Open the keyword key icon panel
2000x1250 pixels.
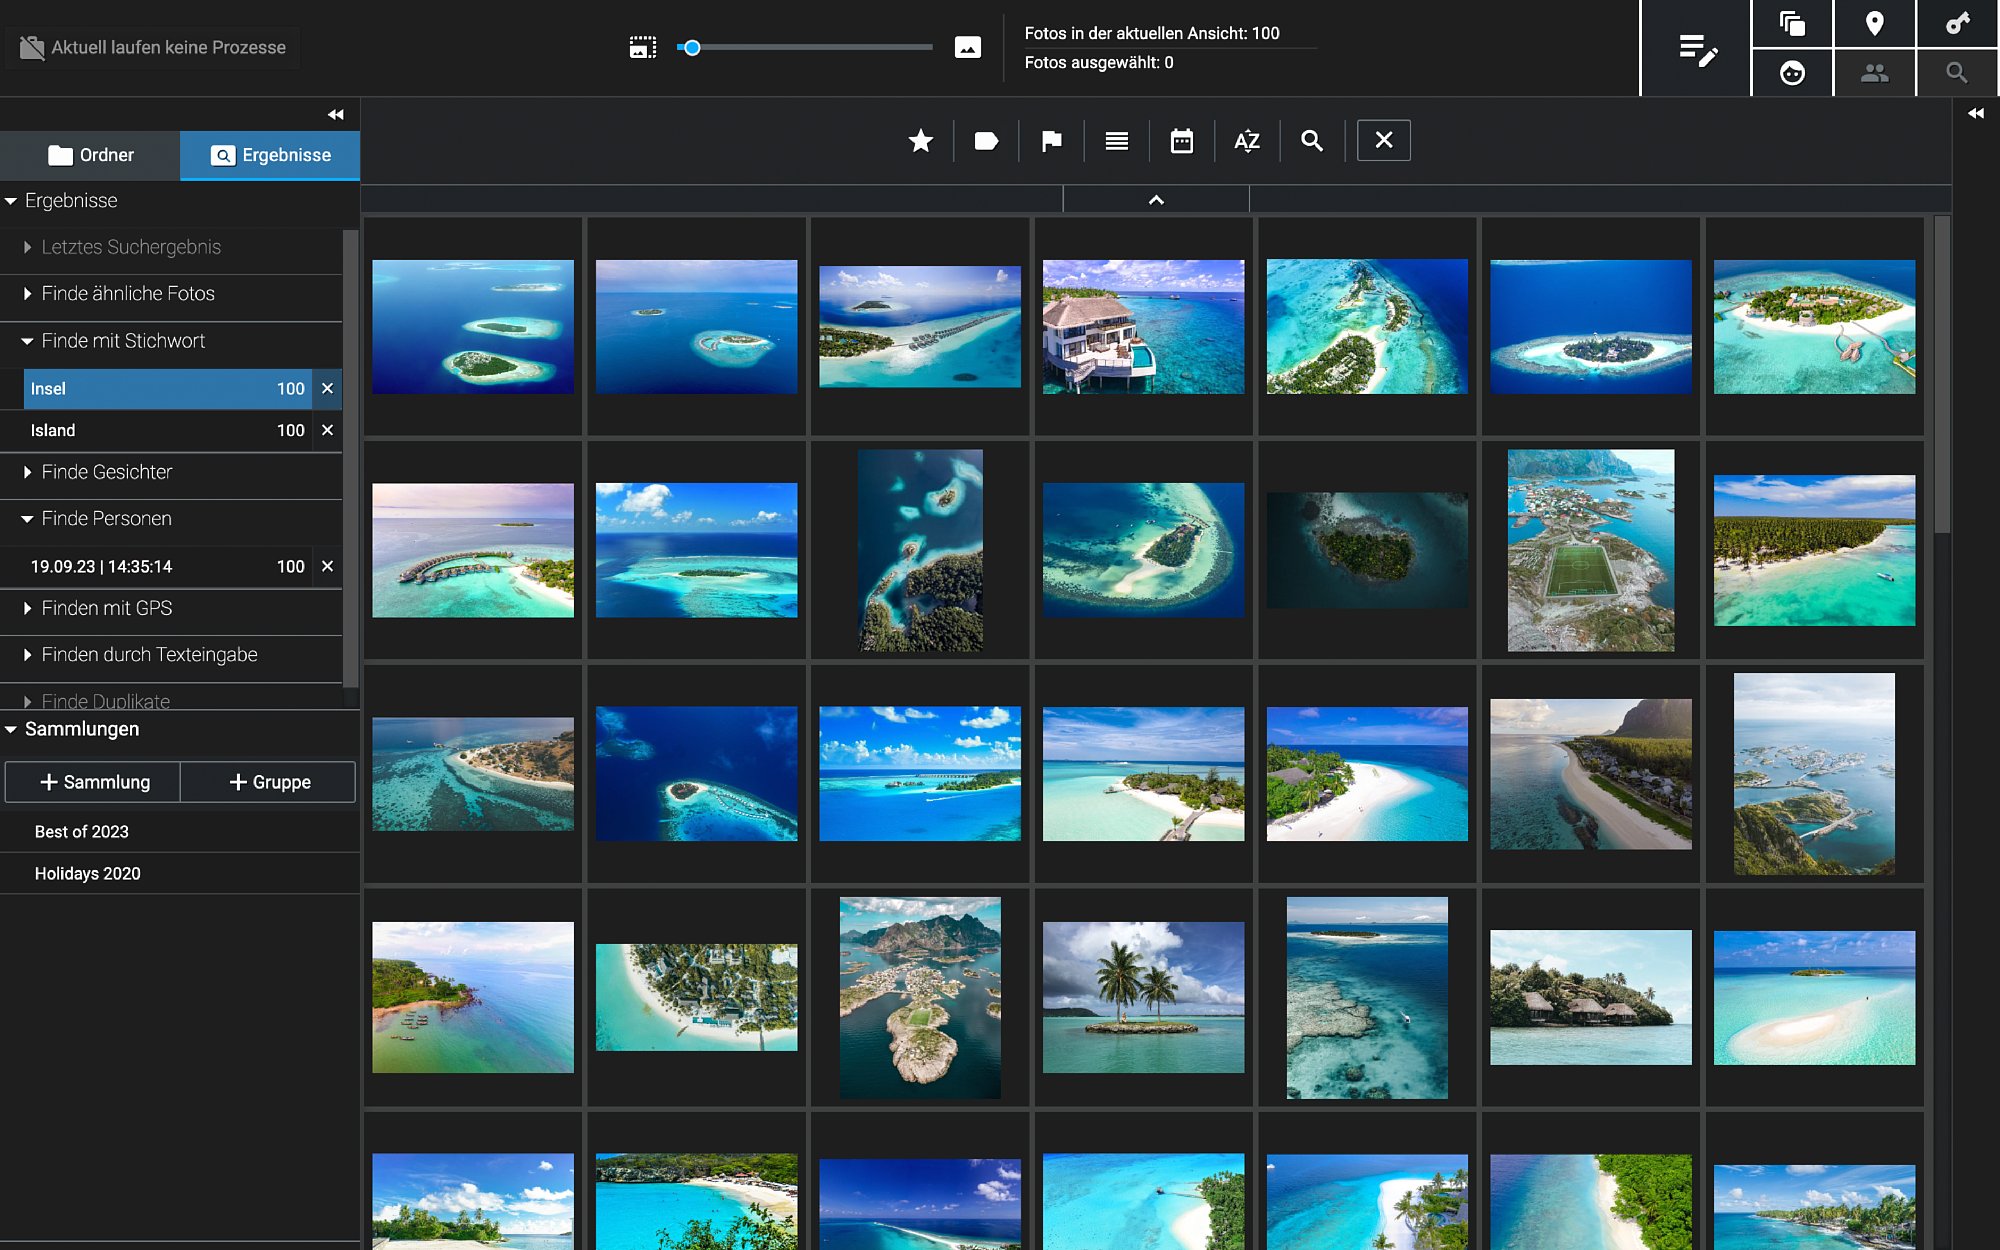(x=1957, y=23)
